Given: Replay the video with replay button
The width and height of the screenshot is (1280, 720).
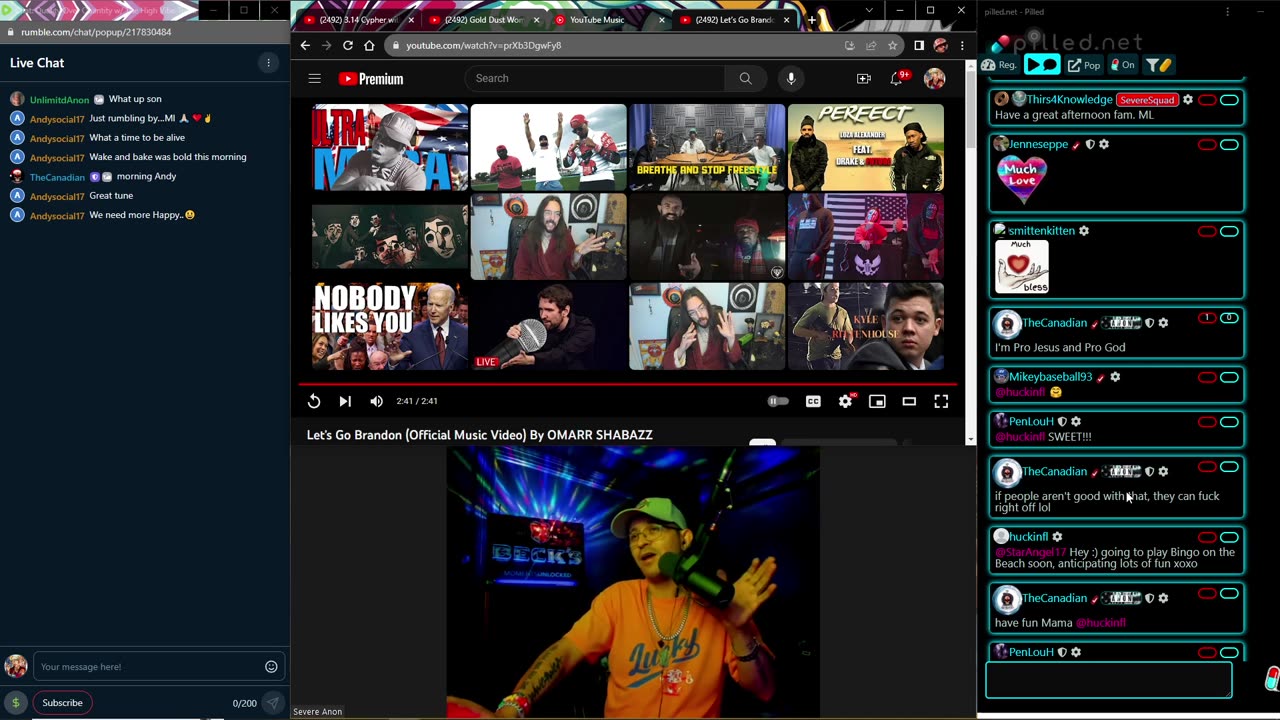Looking at the screenshot, I should (314, 401).
